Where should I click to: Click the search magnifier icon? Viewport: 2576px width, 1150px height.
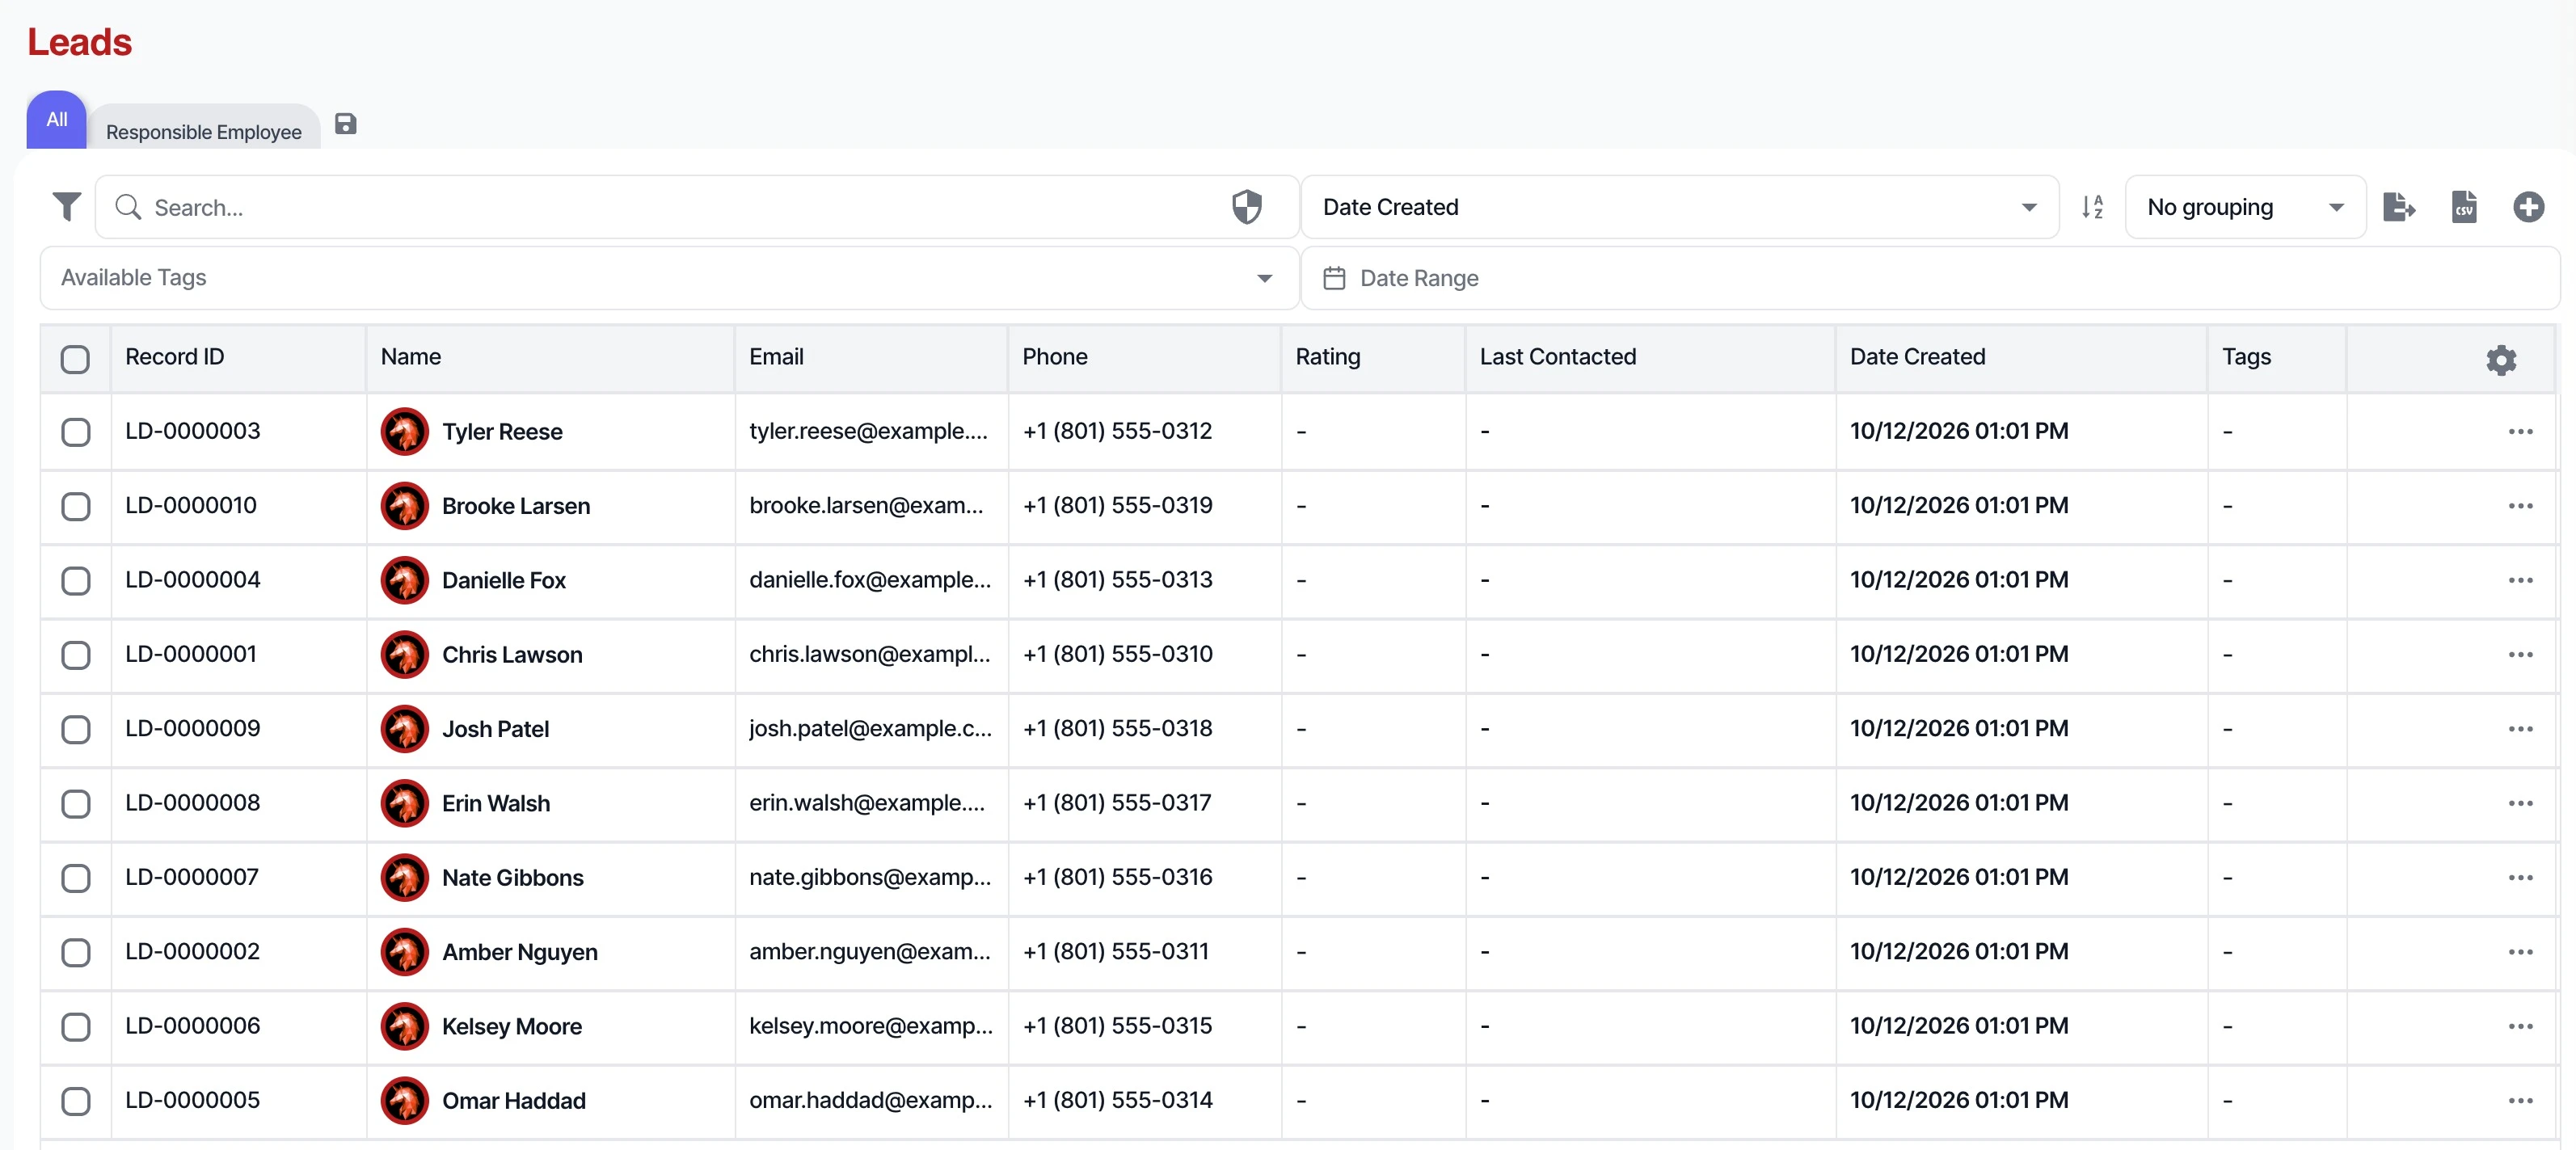pos(128,207)
